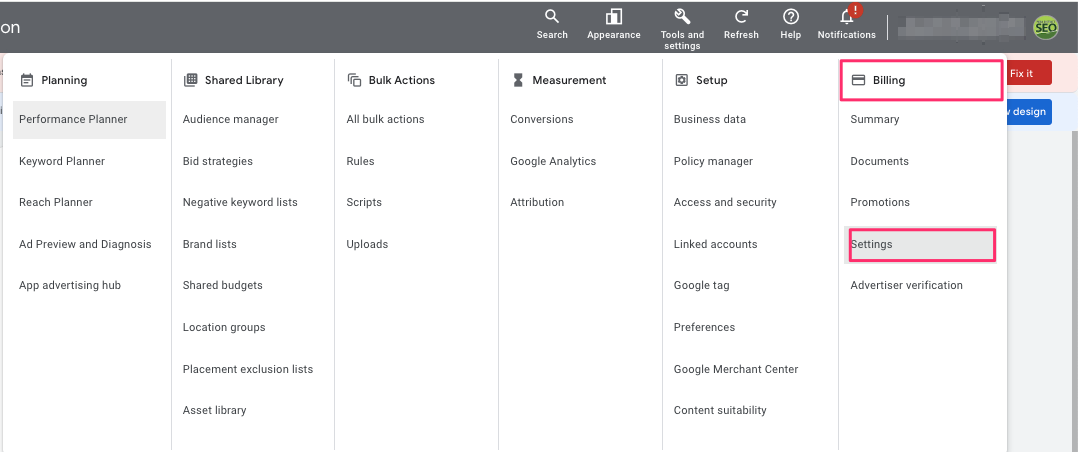Screen dimensions: 1078x452
Task: Open Google Analytics
Action: point(553,161)
